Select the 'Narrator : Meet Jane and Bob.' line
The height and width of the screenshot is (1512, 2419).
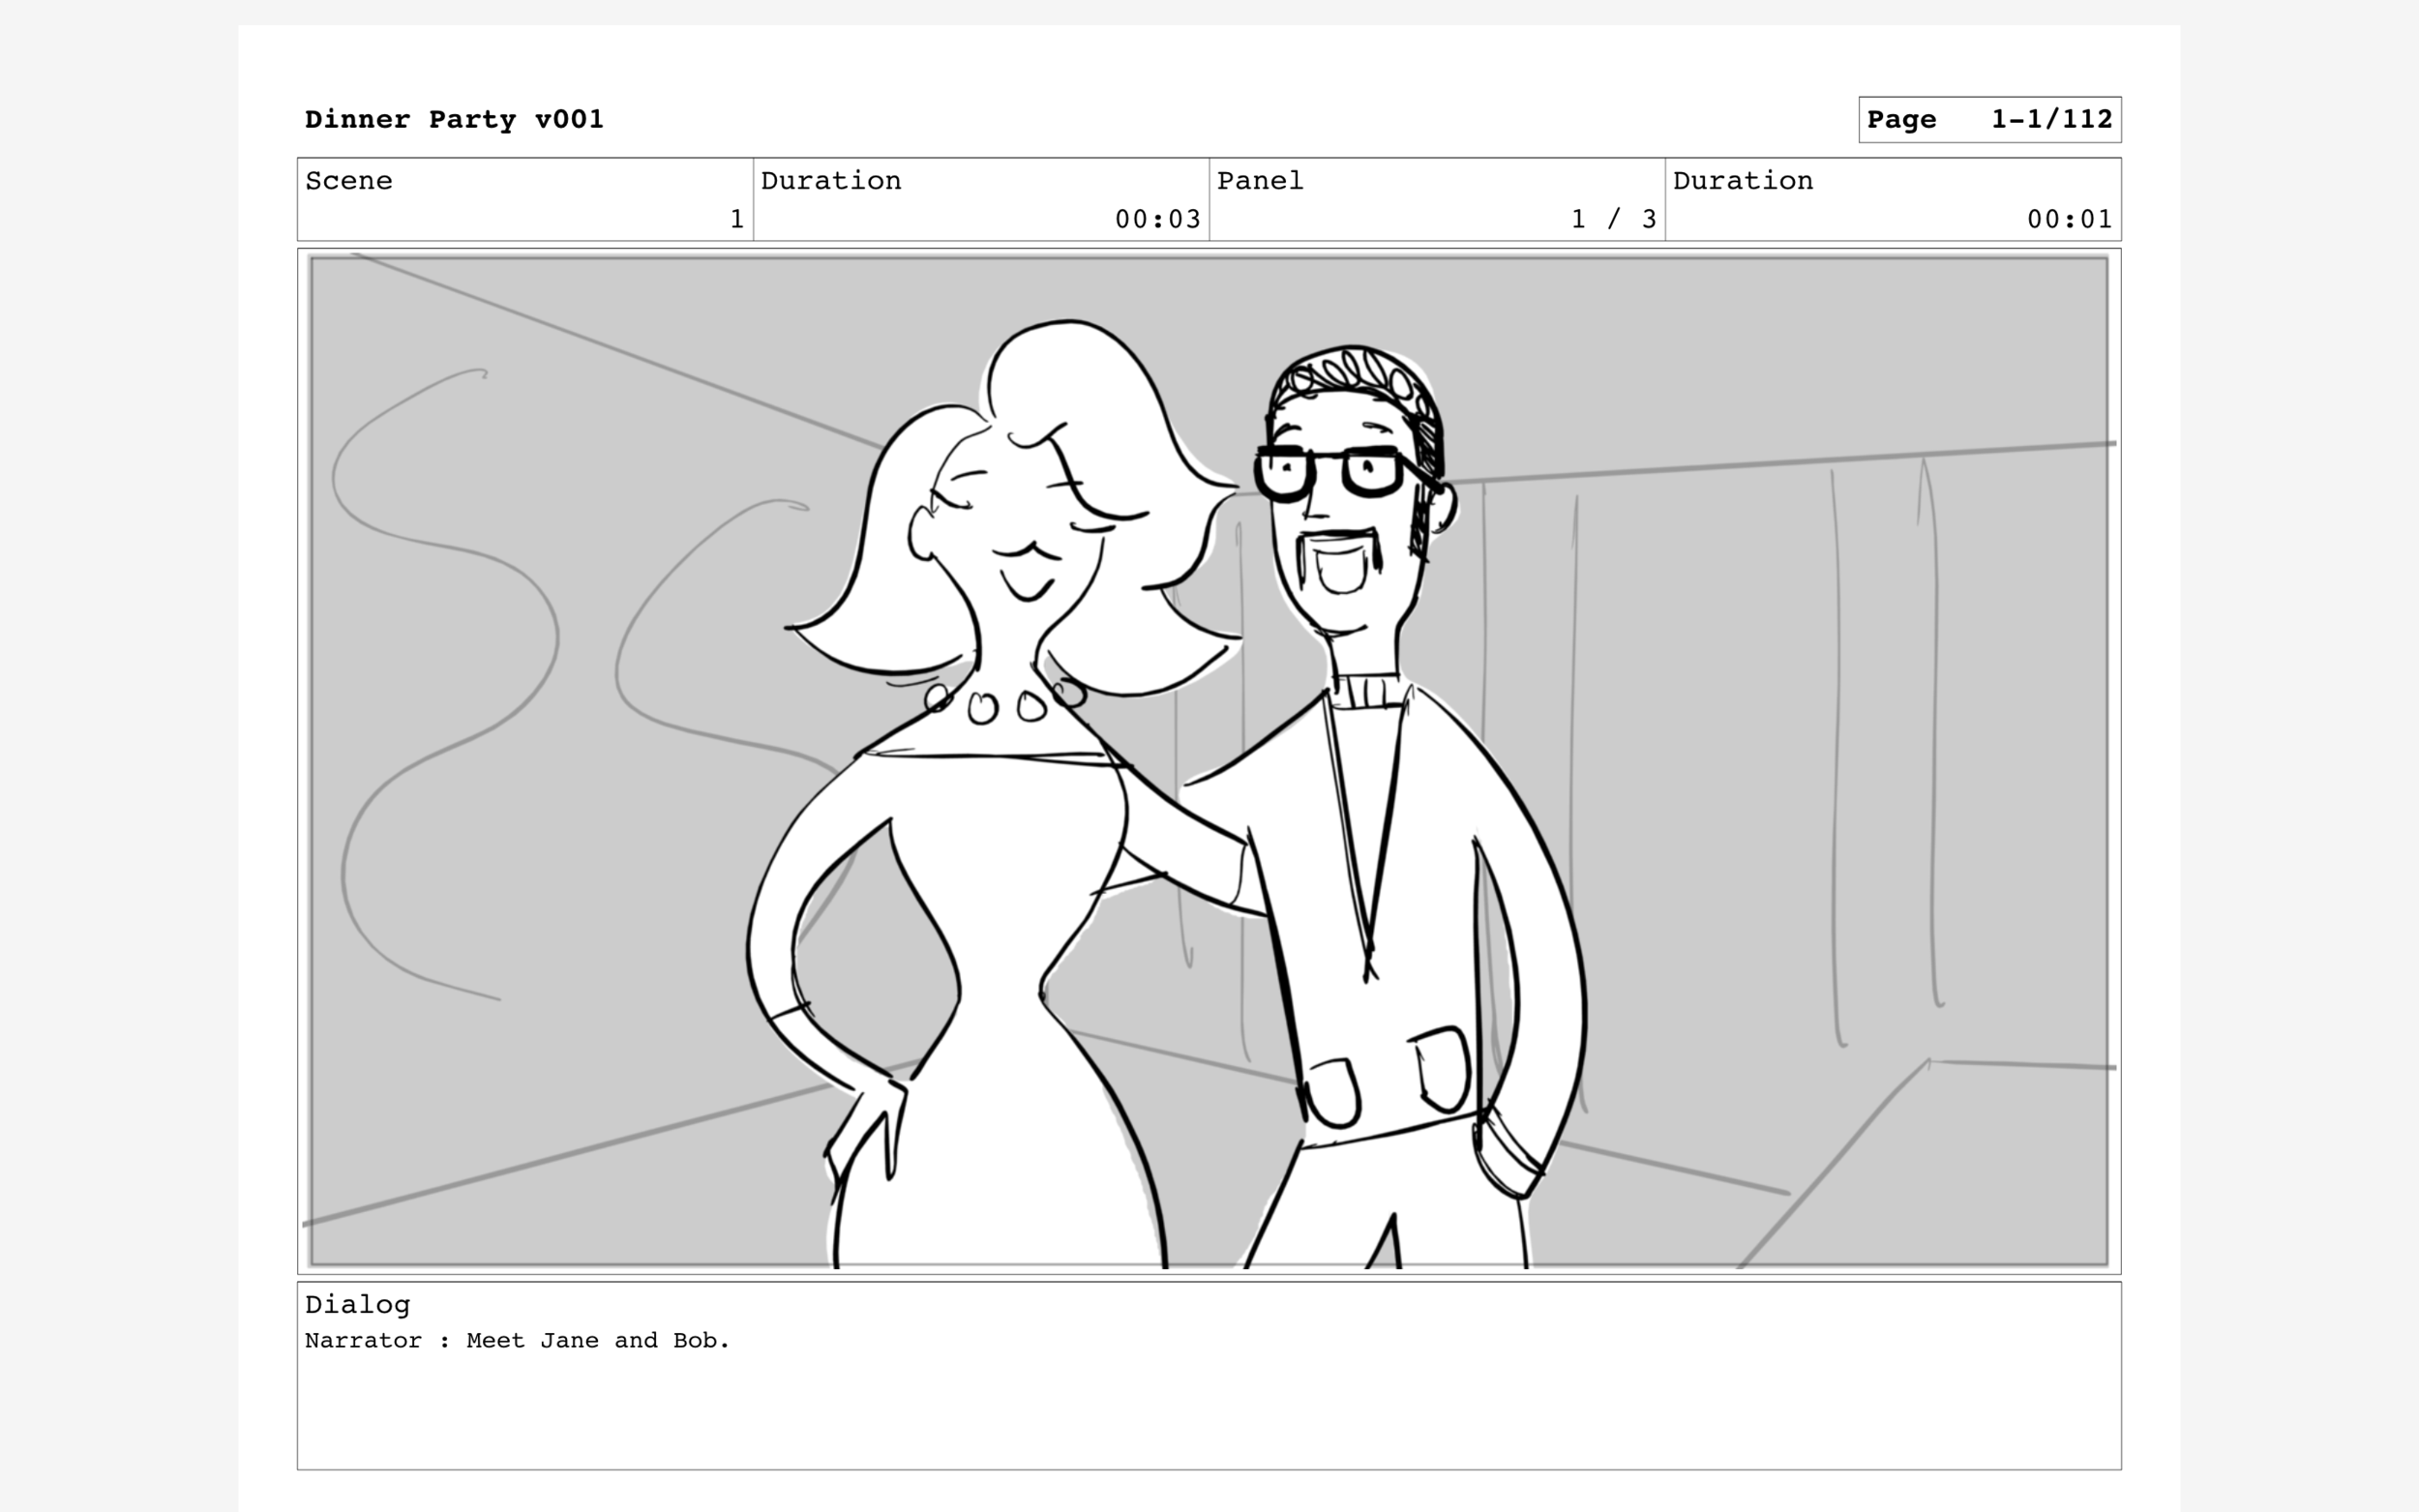tap(518, 1340)
